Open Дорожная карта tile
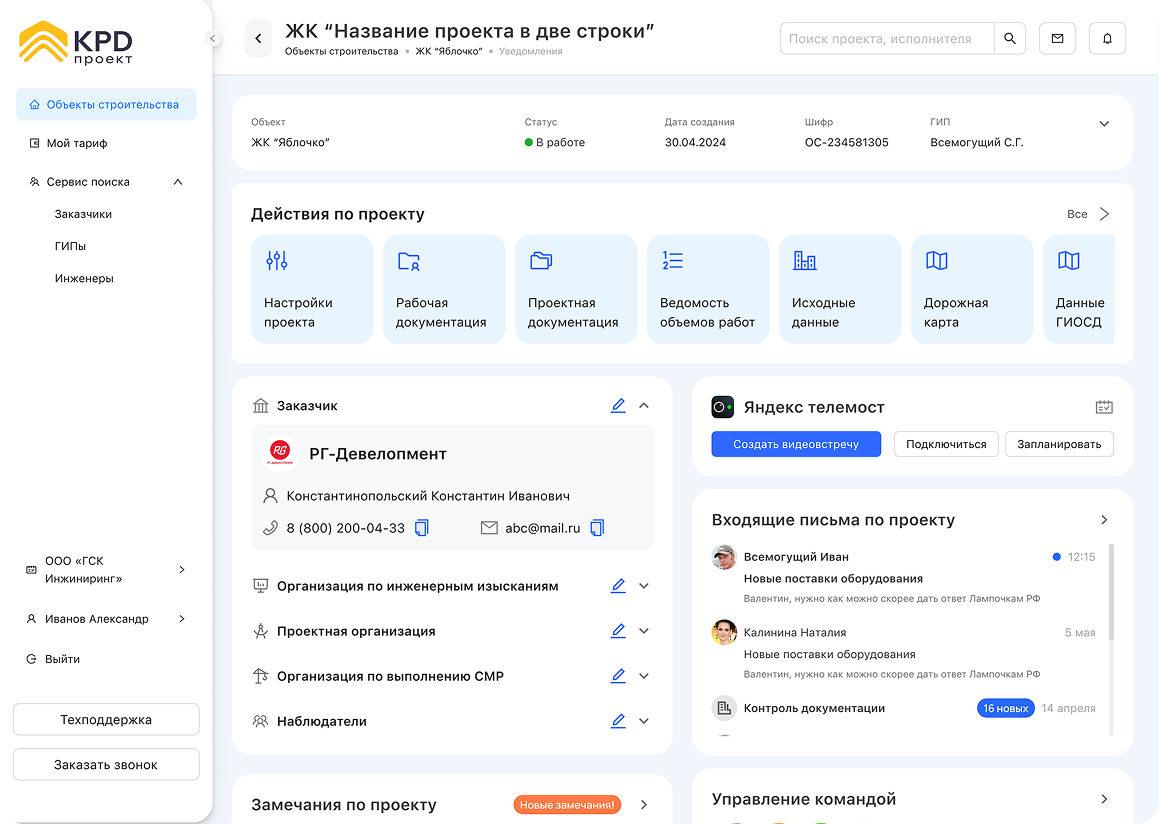The width and height of the screenshot is (1159, 824). 971,290
